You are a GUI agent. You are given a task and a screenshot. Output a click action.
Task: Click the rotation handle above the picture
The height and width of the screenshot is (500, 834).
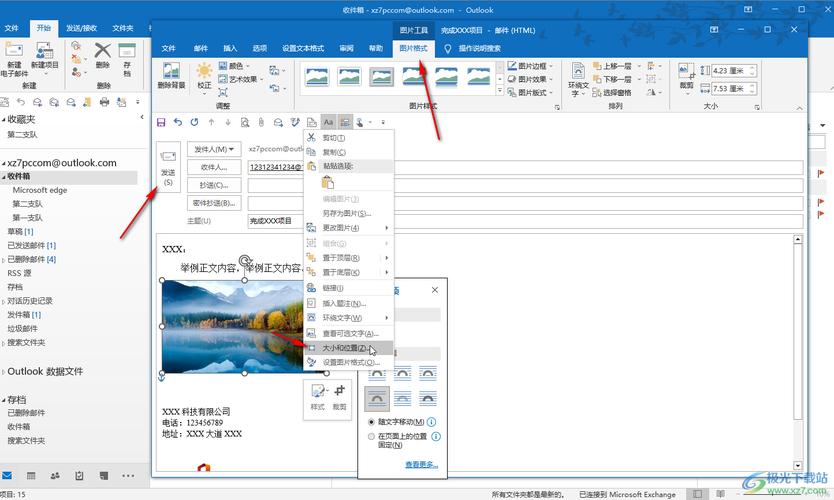245,260
